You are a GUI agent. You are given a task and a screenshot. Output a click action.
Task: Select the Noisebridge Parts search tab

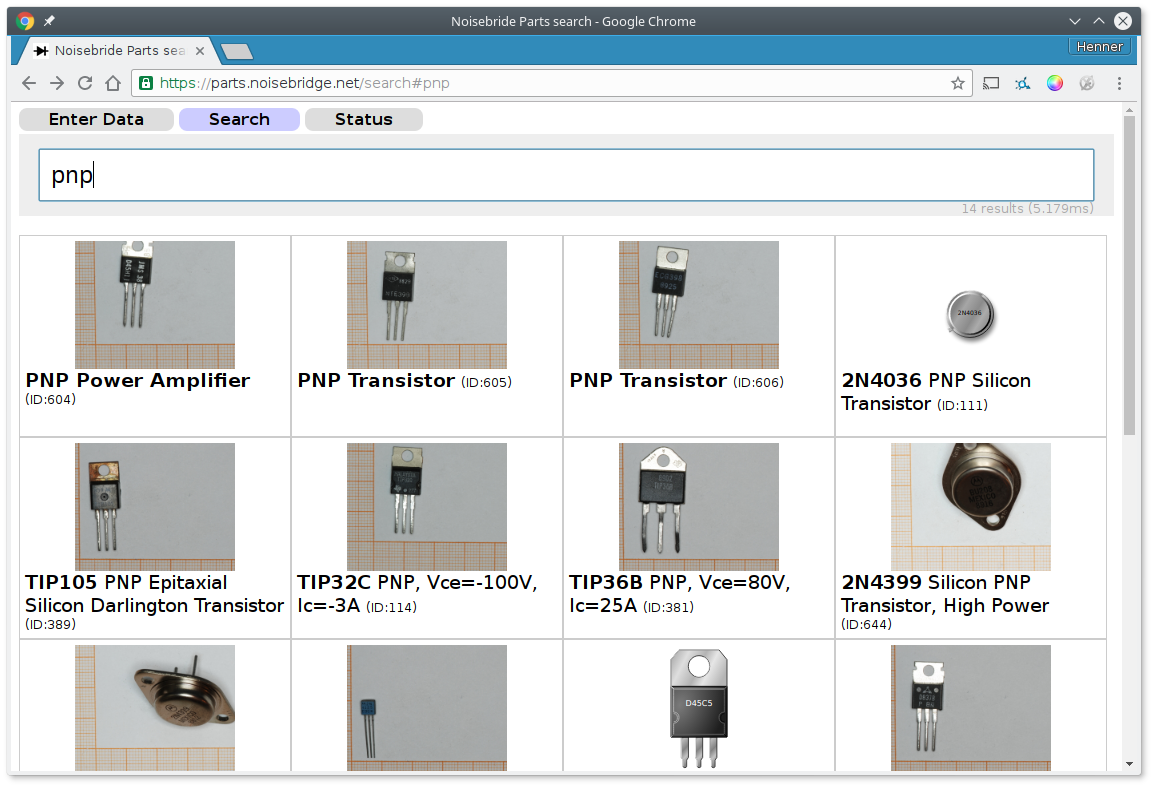[118, 51]
